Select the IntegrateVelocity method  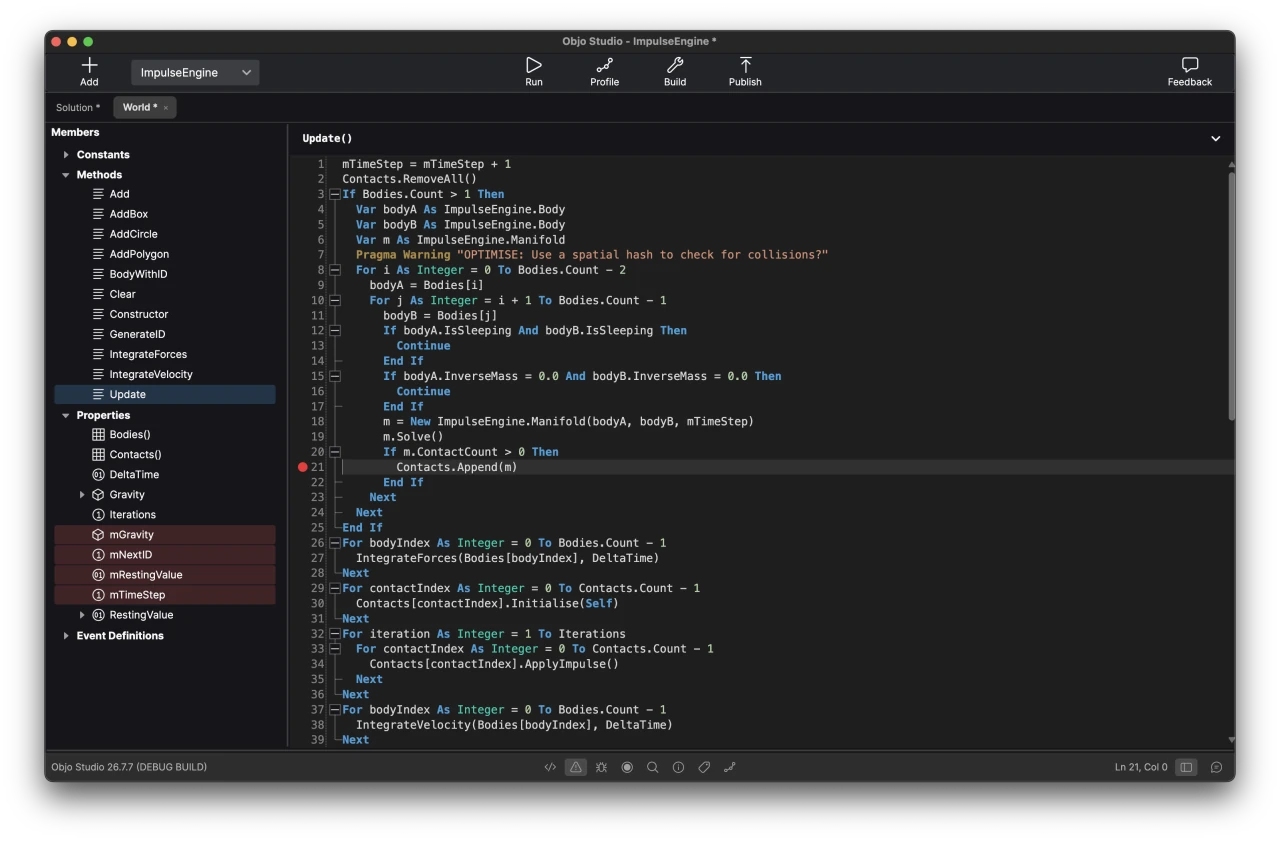click(165, 374)
